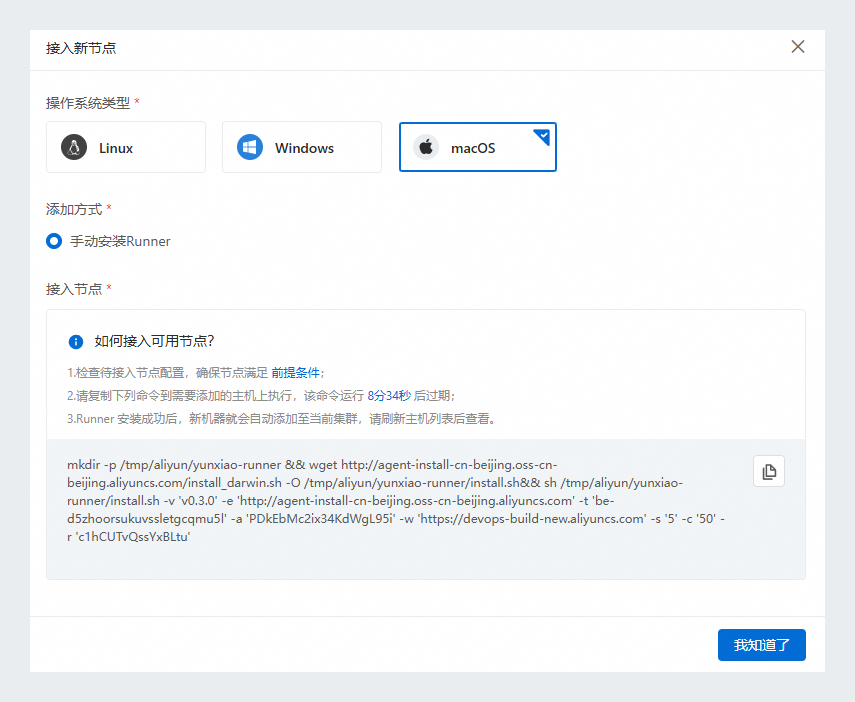
Task: Click the 接入新节点 dialog title
Action: [81, 48]
